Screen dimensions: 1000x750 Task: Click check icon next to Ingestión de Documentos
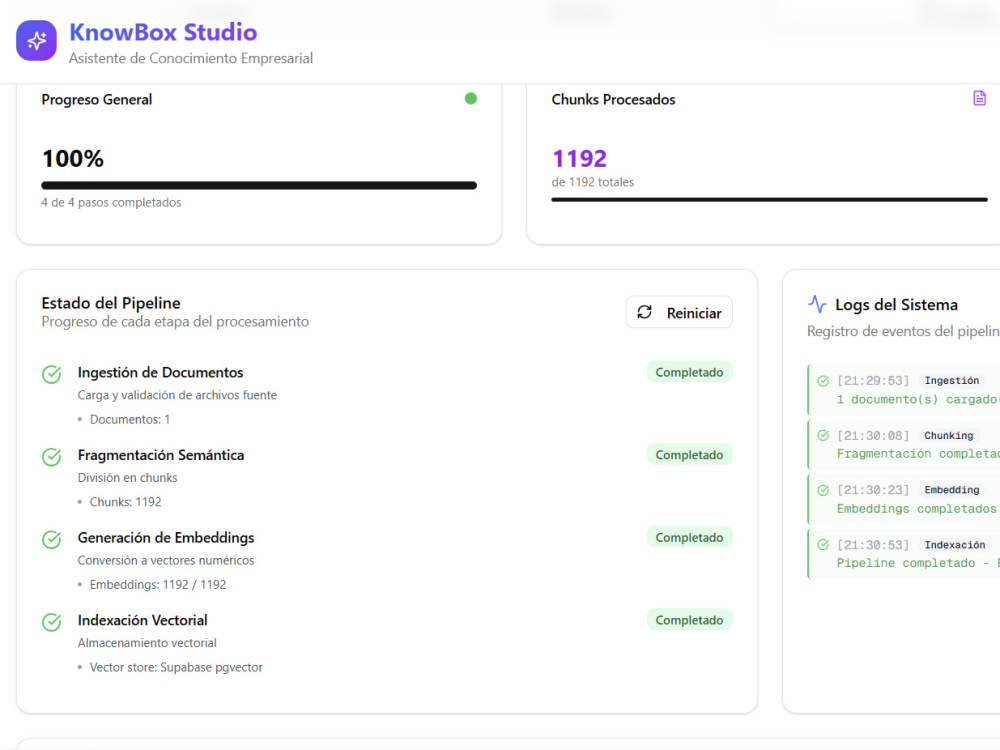(x=52, y=374)
